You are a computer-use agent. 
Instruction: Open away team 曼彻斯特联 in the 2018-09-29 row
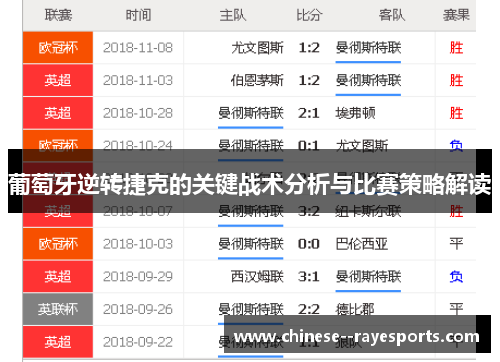(x=368, y=277)
